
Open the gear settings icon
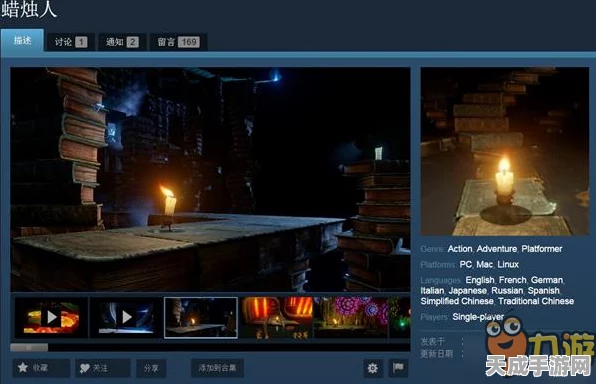373,368
